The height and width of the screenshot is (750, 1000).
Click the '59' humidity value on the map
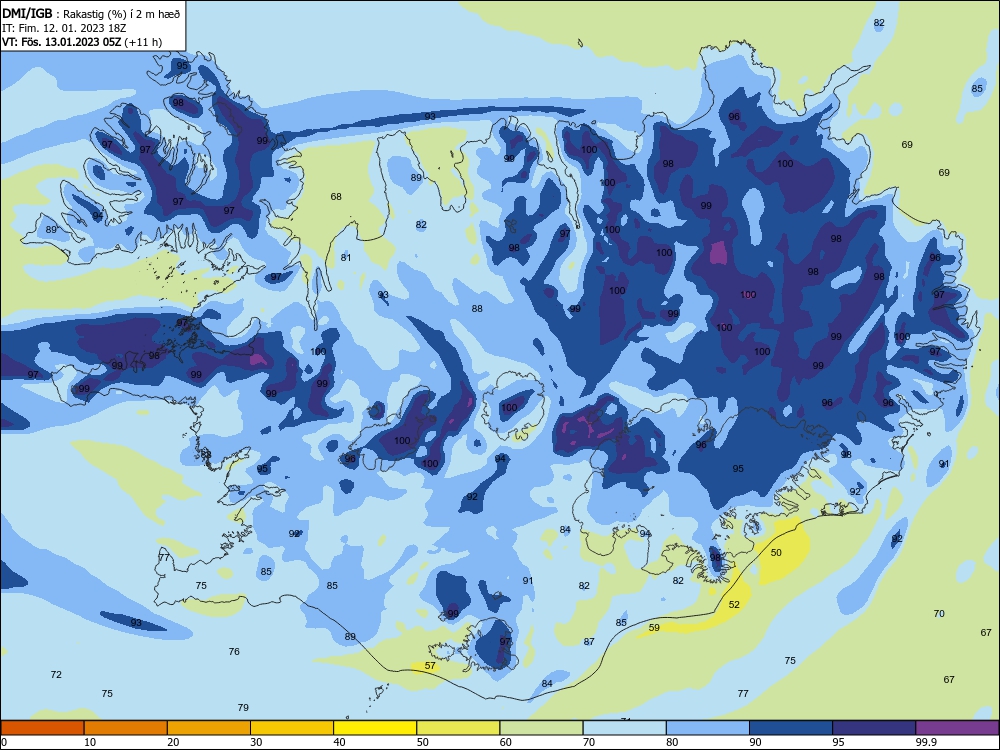click(x=654, y=628)
